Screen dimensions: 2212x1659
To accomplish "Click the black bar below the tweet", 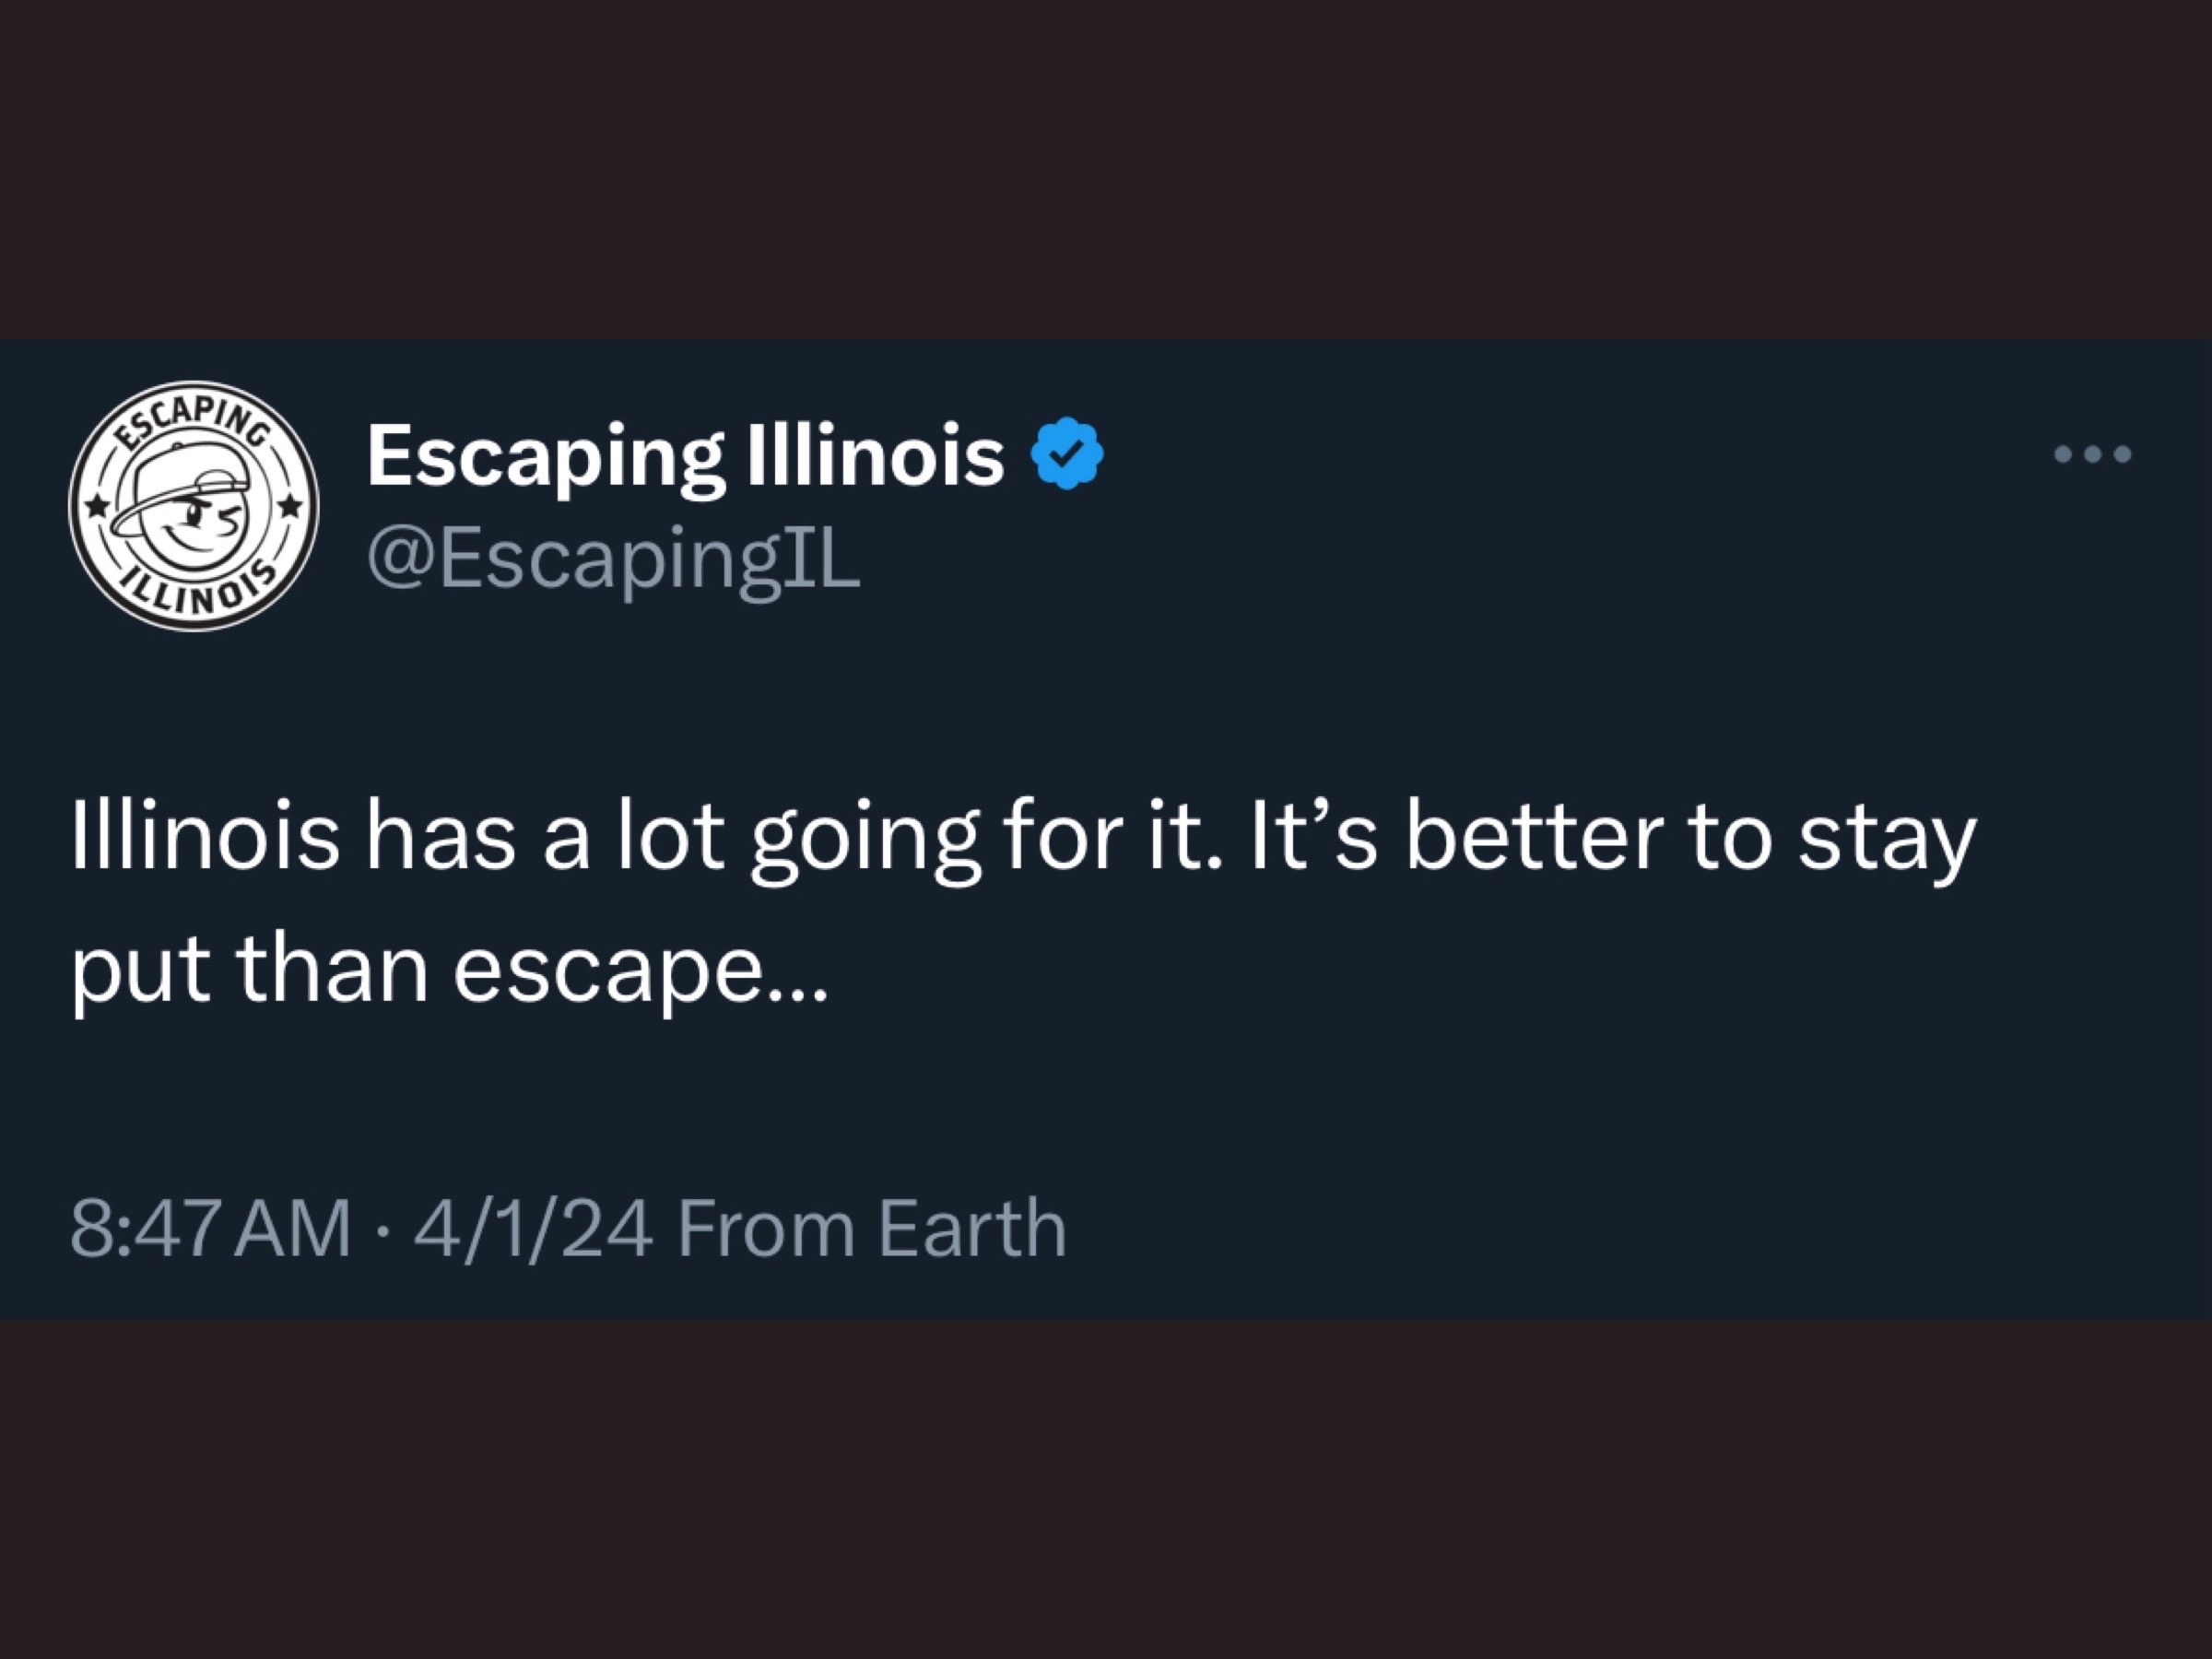I will [1106, 1489].
